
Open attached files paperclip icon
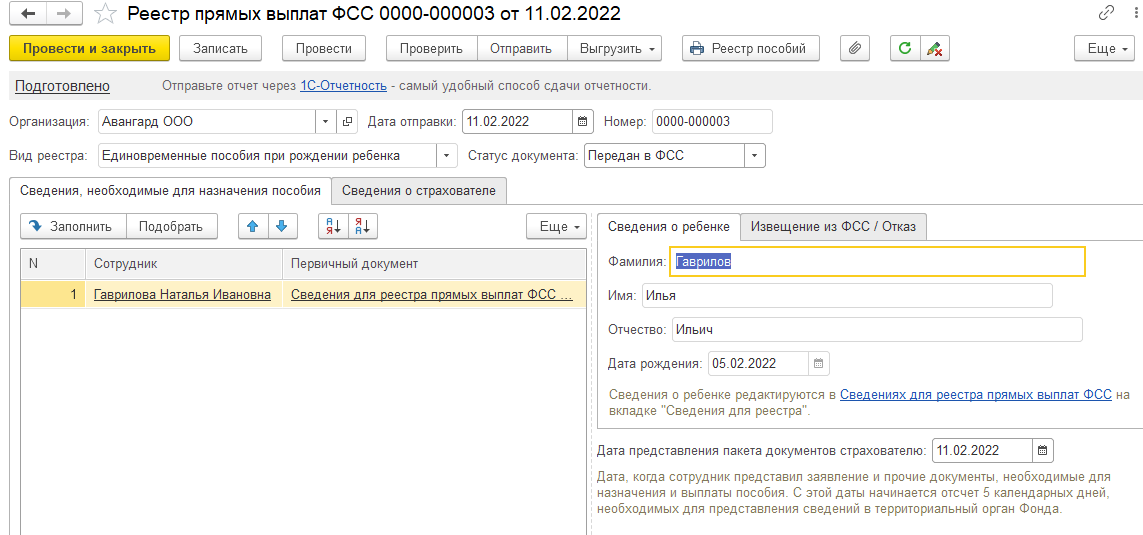(x=856, y=49)
